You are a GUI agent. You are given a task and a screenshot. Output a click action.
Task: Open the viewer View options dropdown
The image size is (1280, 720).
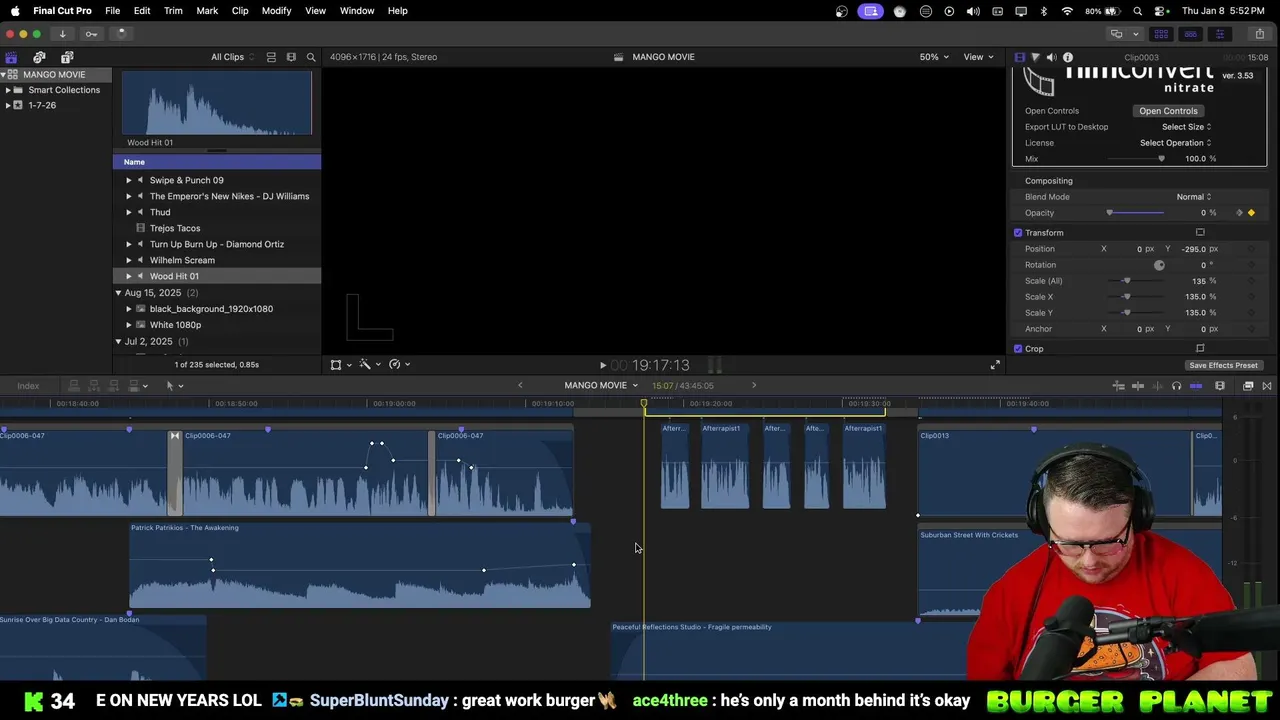click(978, 57)
